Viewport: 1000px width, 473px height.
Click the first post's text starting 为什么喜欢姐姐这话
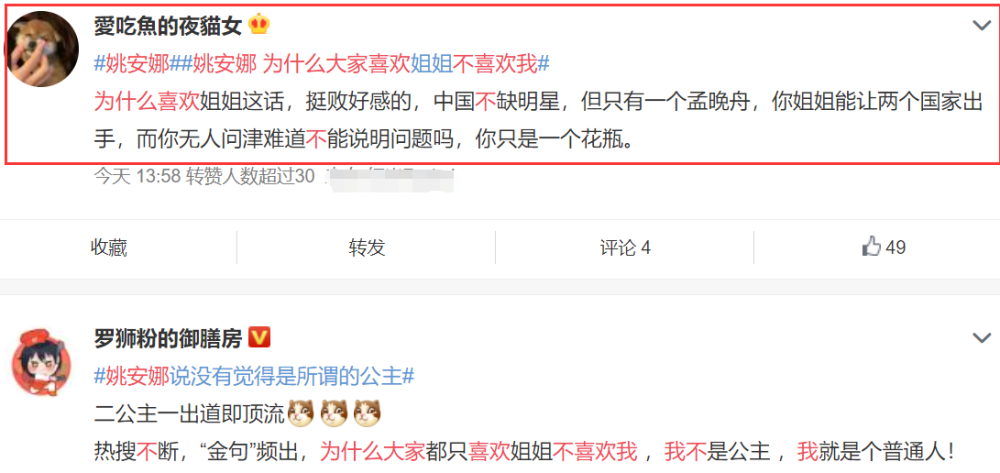click(538, 120)
